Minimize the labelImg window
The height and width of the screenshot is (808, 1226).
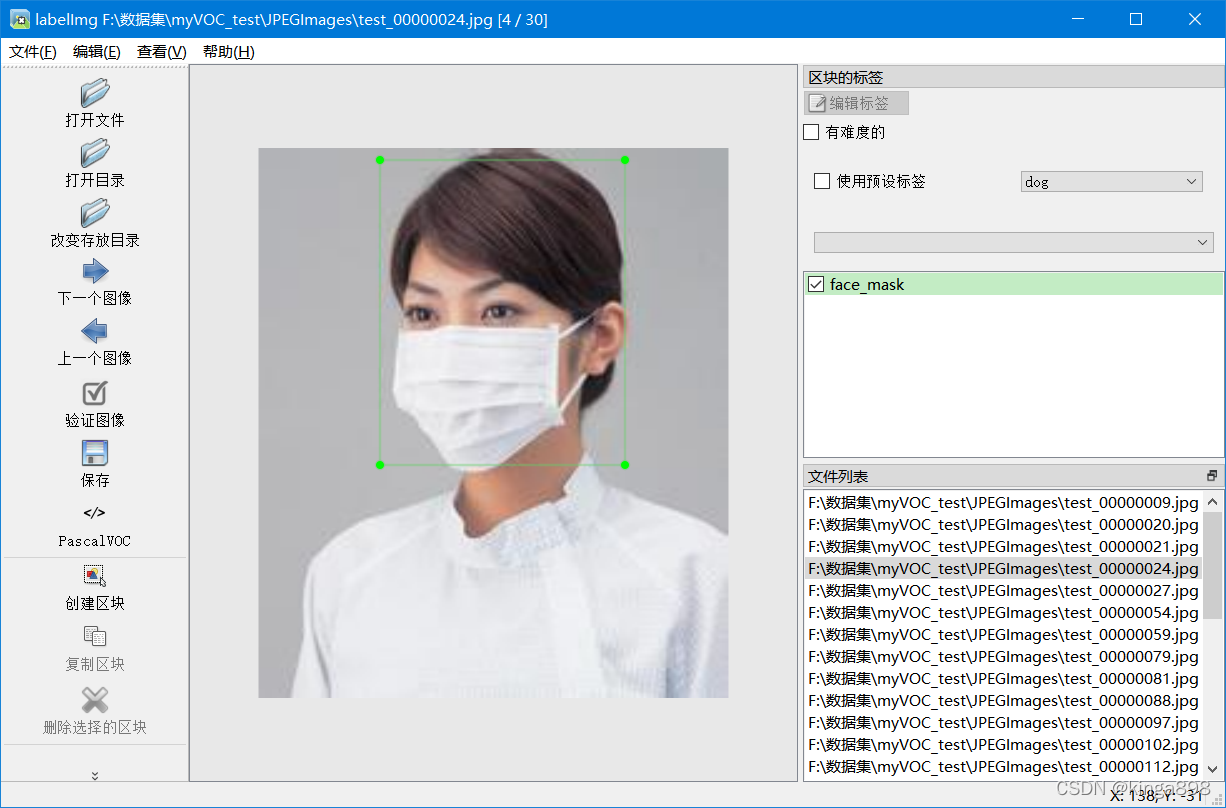1077,19
